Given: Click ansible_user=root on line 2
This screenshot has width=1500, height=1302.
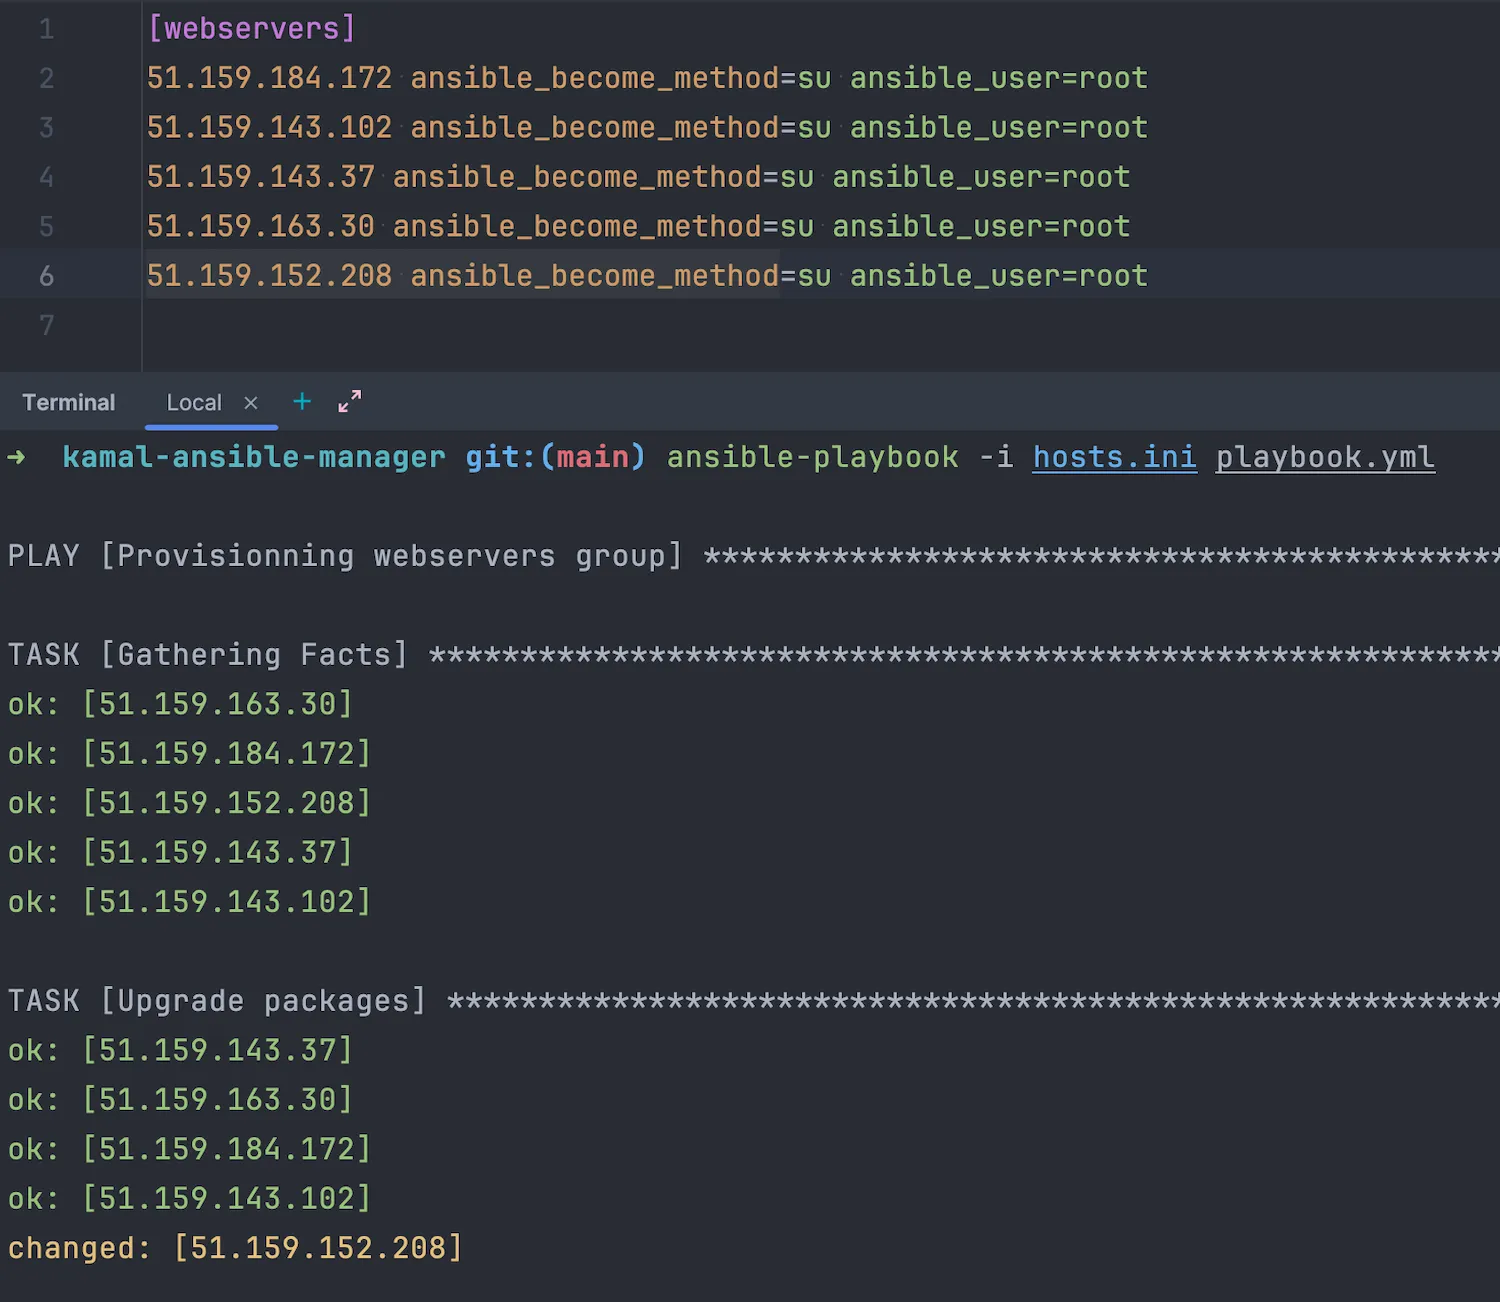Looking at the screenshot, I should tap(999, 78).
